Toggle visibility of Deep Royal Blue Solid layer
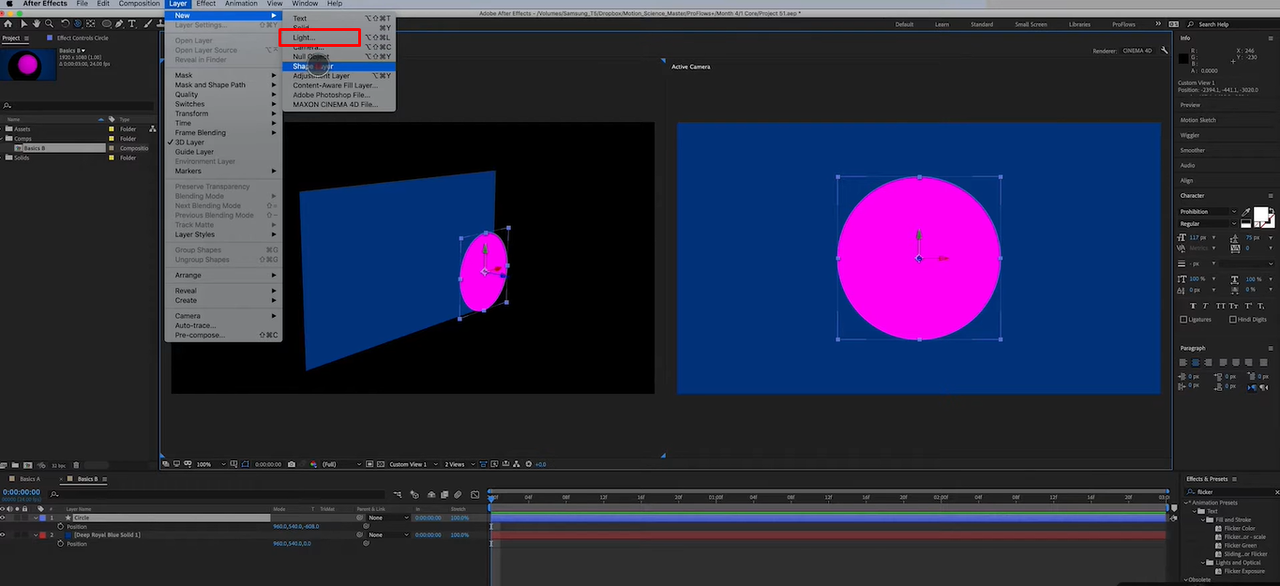 3,535
